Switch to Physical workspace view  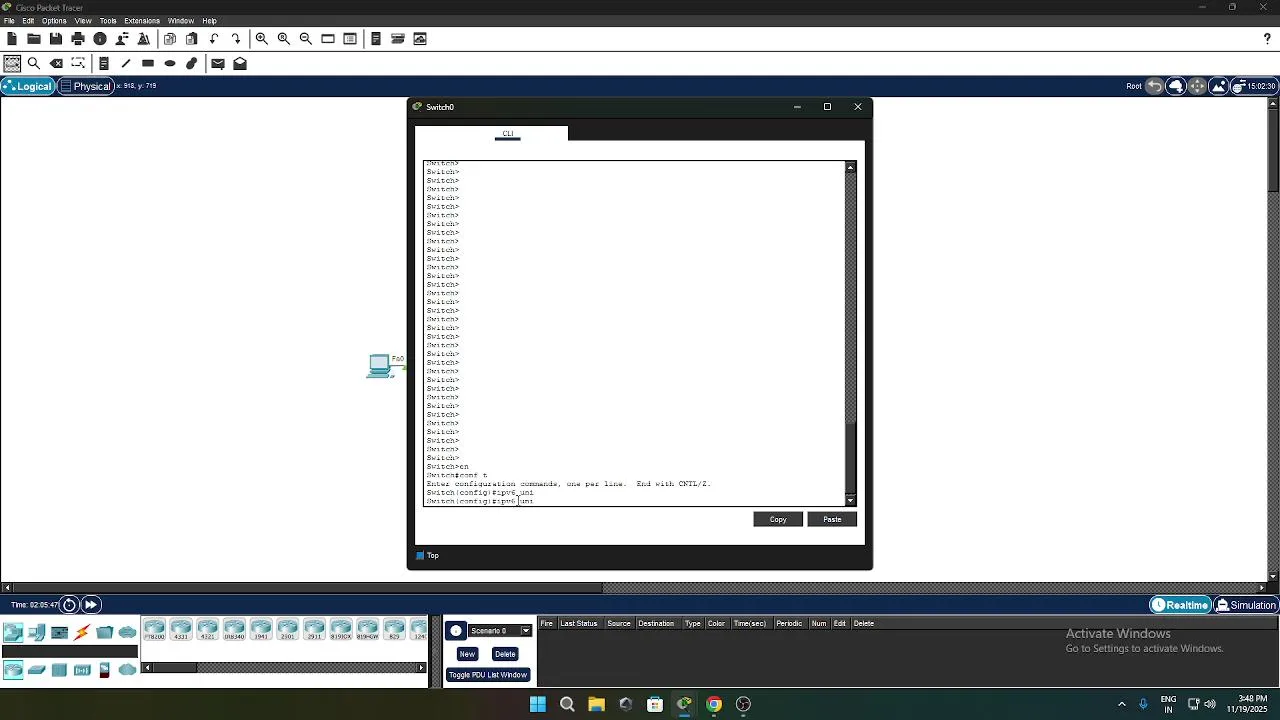[x=85, y=86]
